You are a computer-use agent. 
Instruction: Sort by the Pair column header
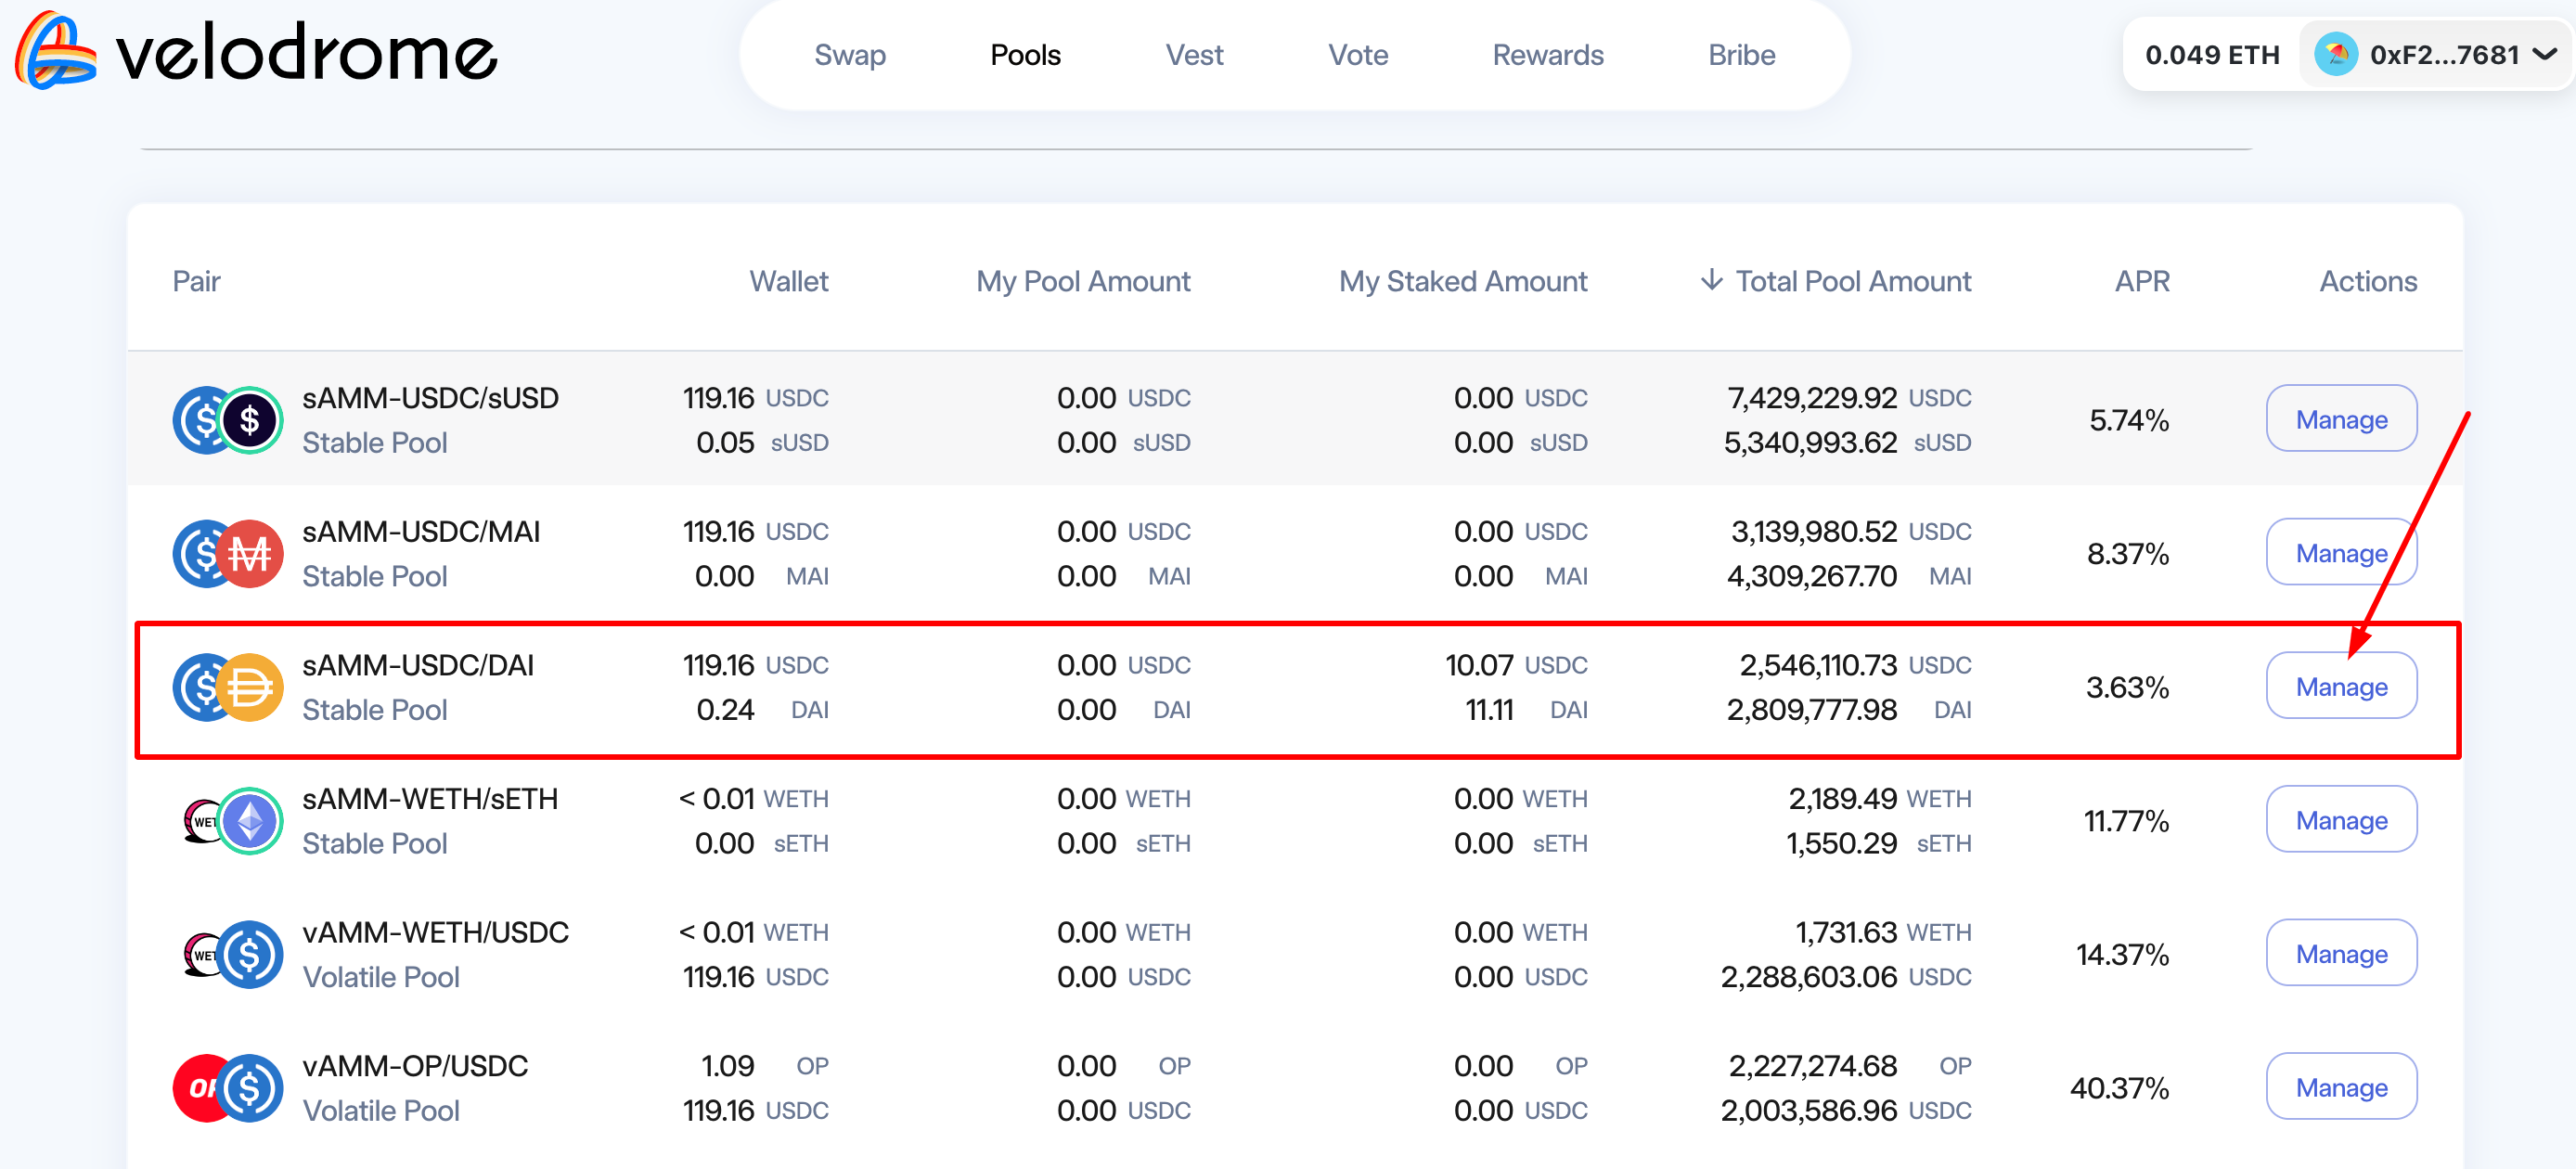[x=196, y=281]
